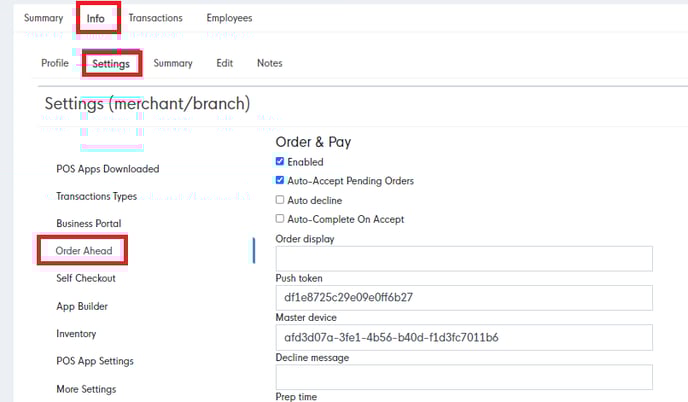Toggle Auto-Accept Pending Orders checkbox

tap(280, 181)
